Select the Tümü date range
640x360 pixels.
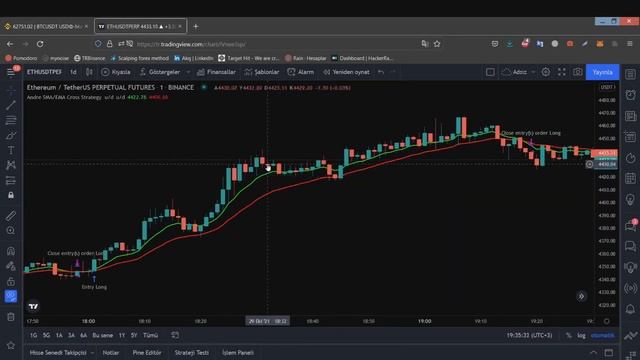[x=151, y=335]
